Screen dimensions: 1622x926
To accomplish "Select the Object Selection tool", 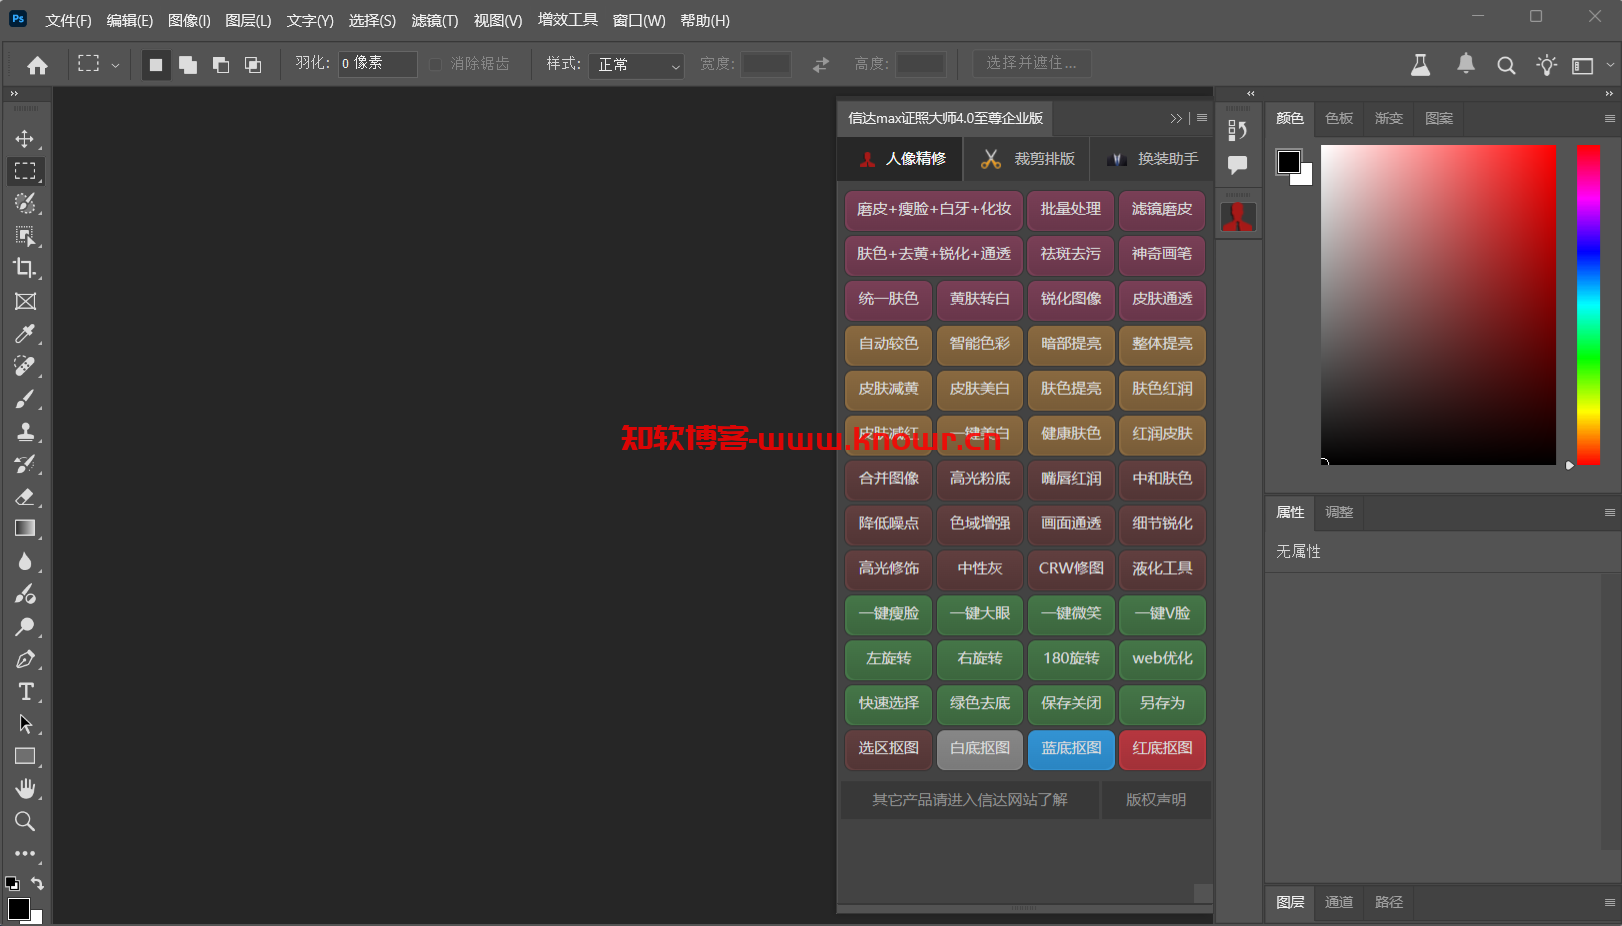I will [x=25, y=236].
